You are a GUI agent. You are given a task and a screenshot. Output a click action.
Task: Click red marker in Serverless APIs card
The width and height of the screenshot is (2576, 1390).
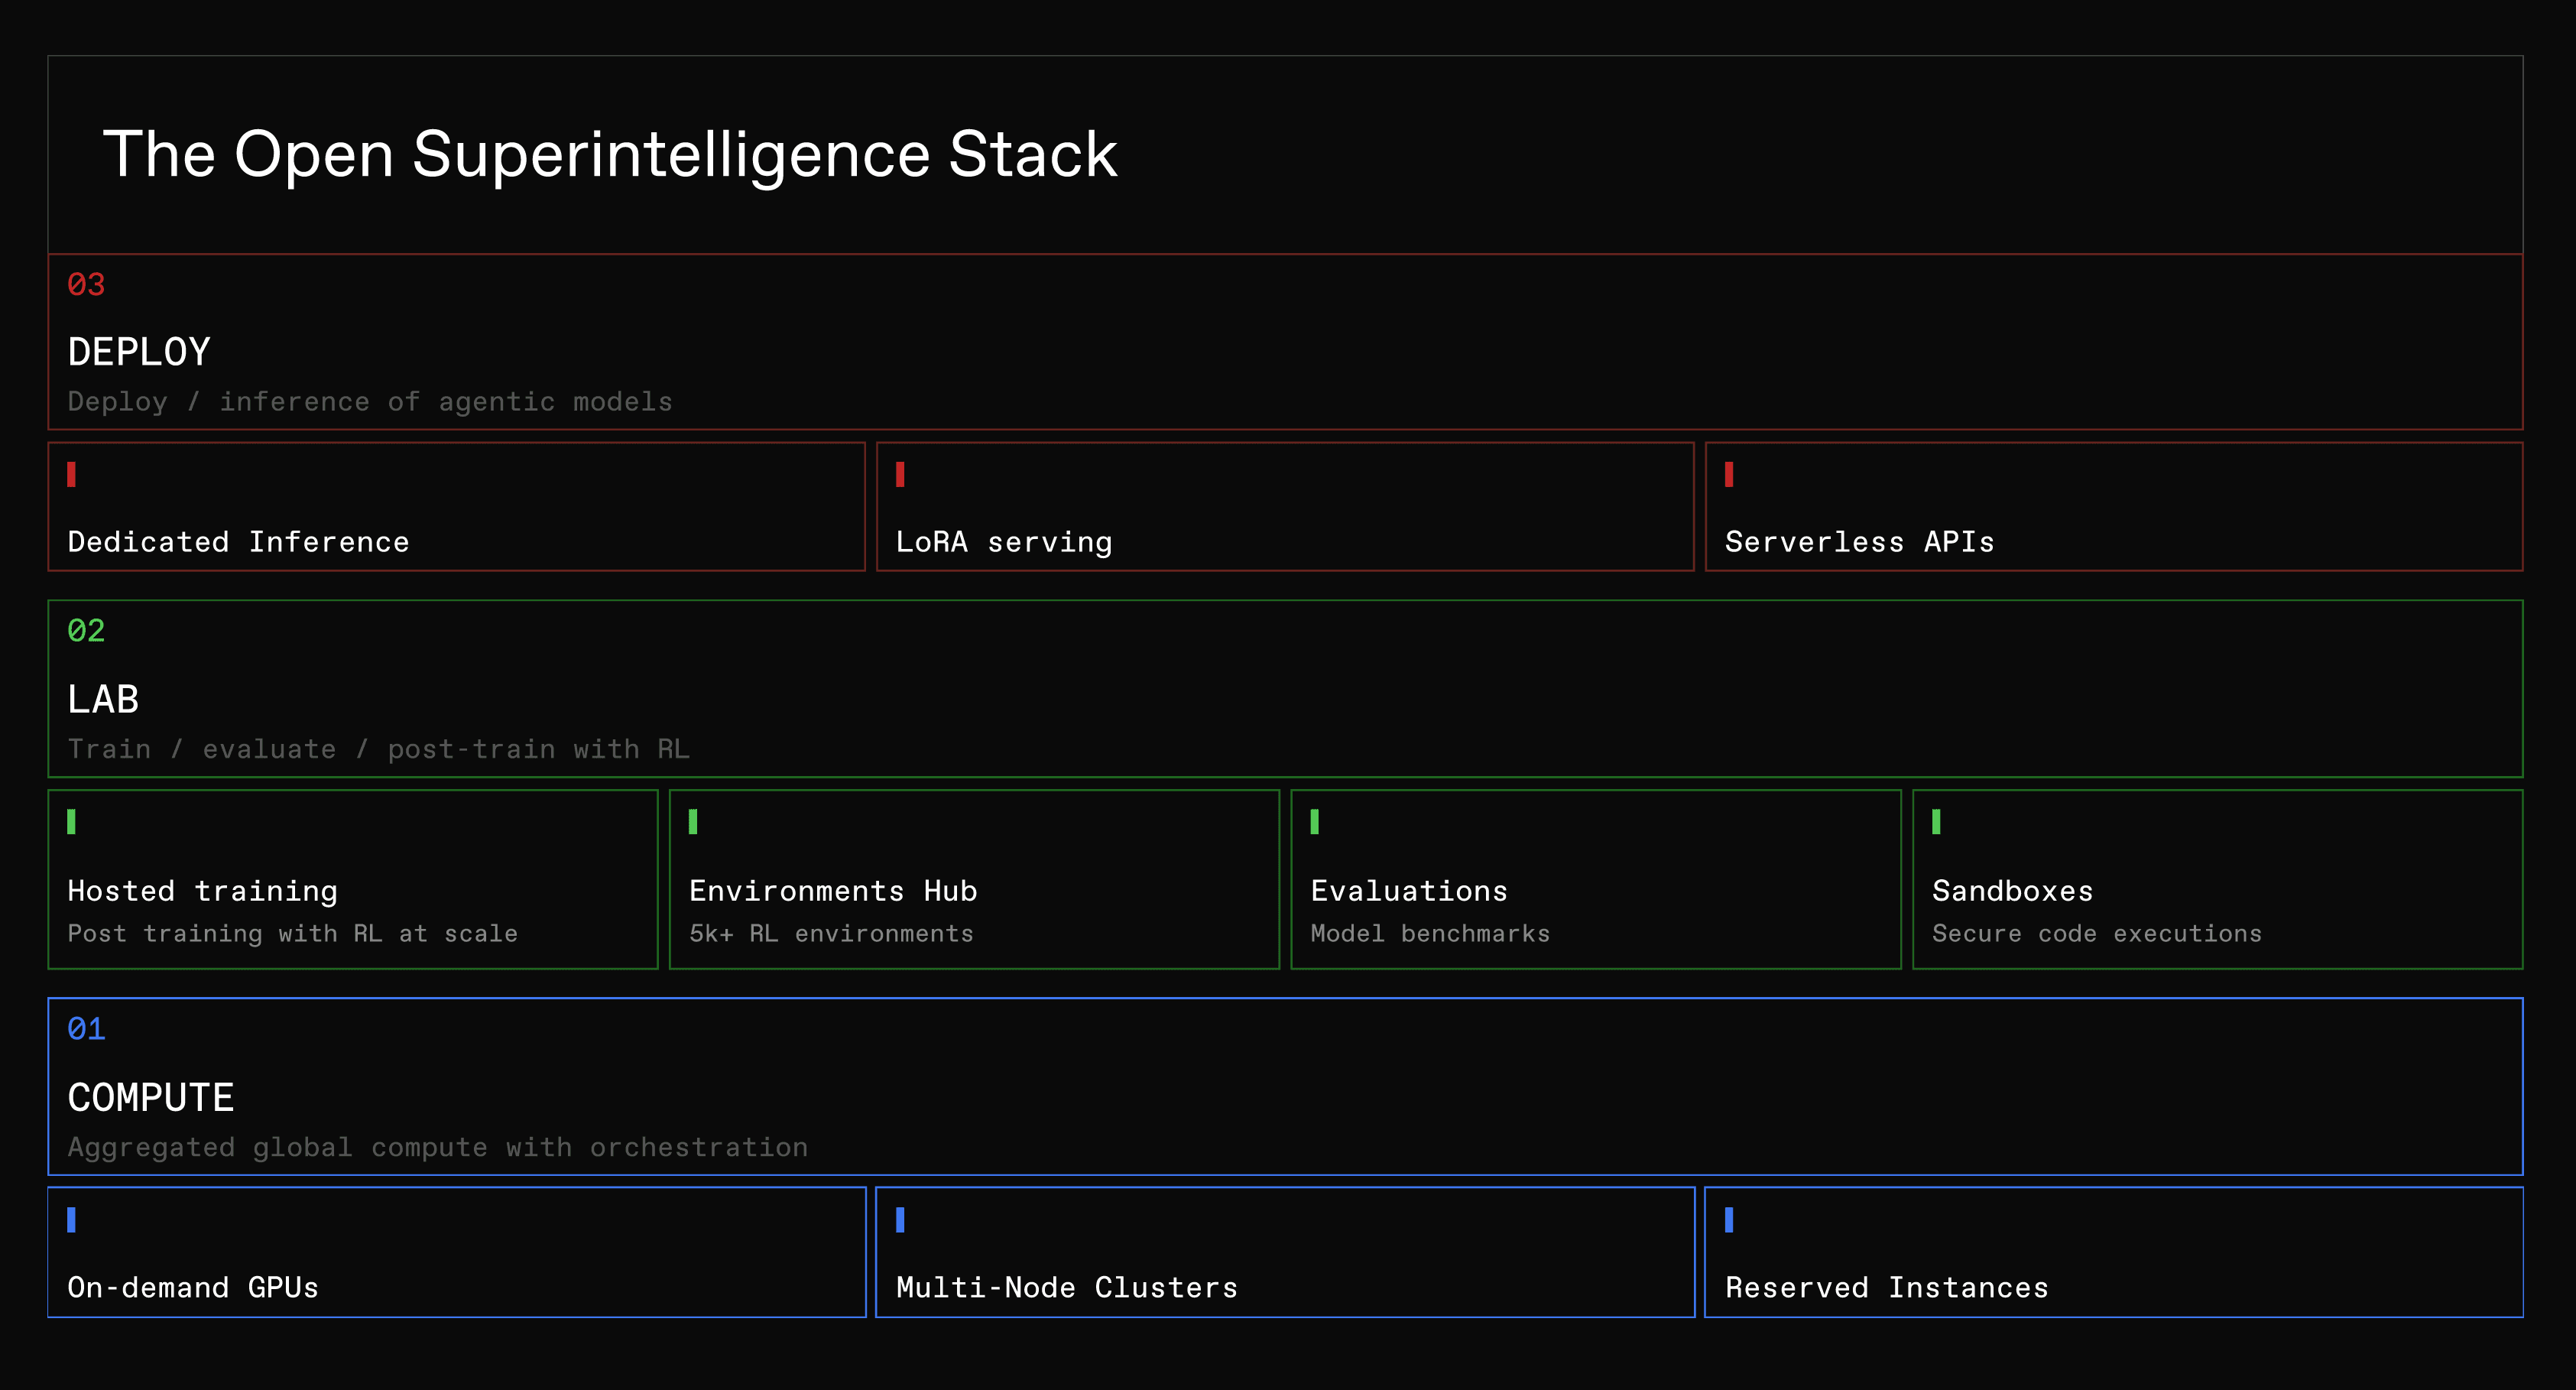pyautogui.click(x=1729, y=474)
